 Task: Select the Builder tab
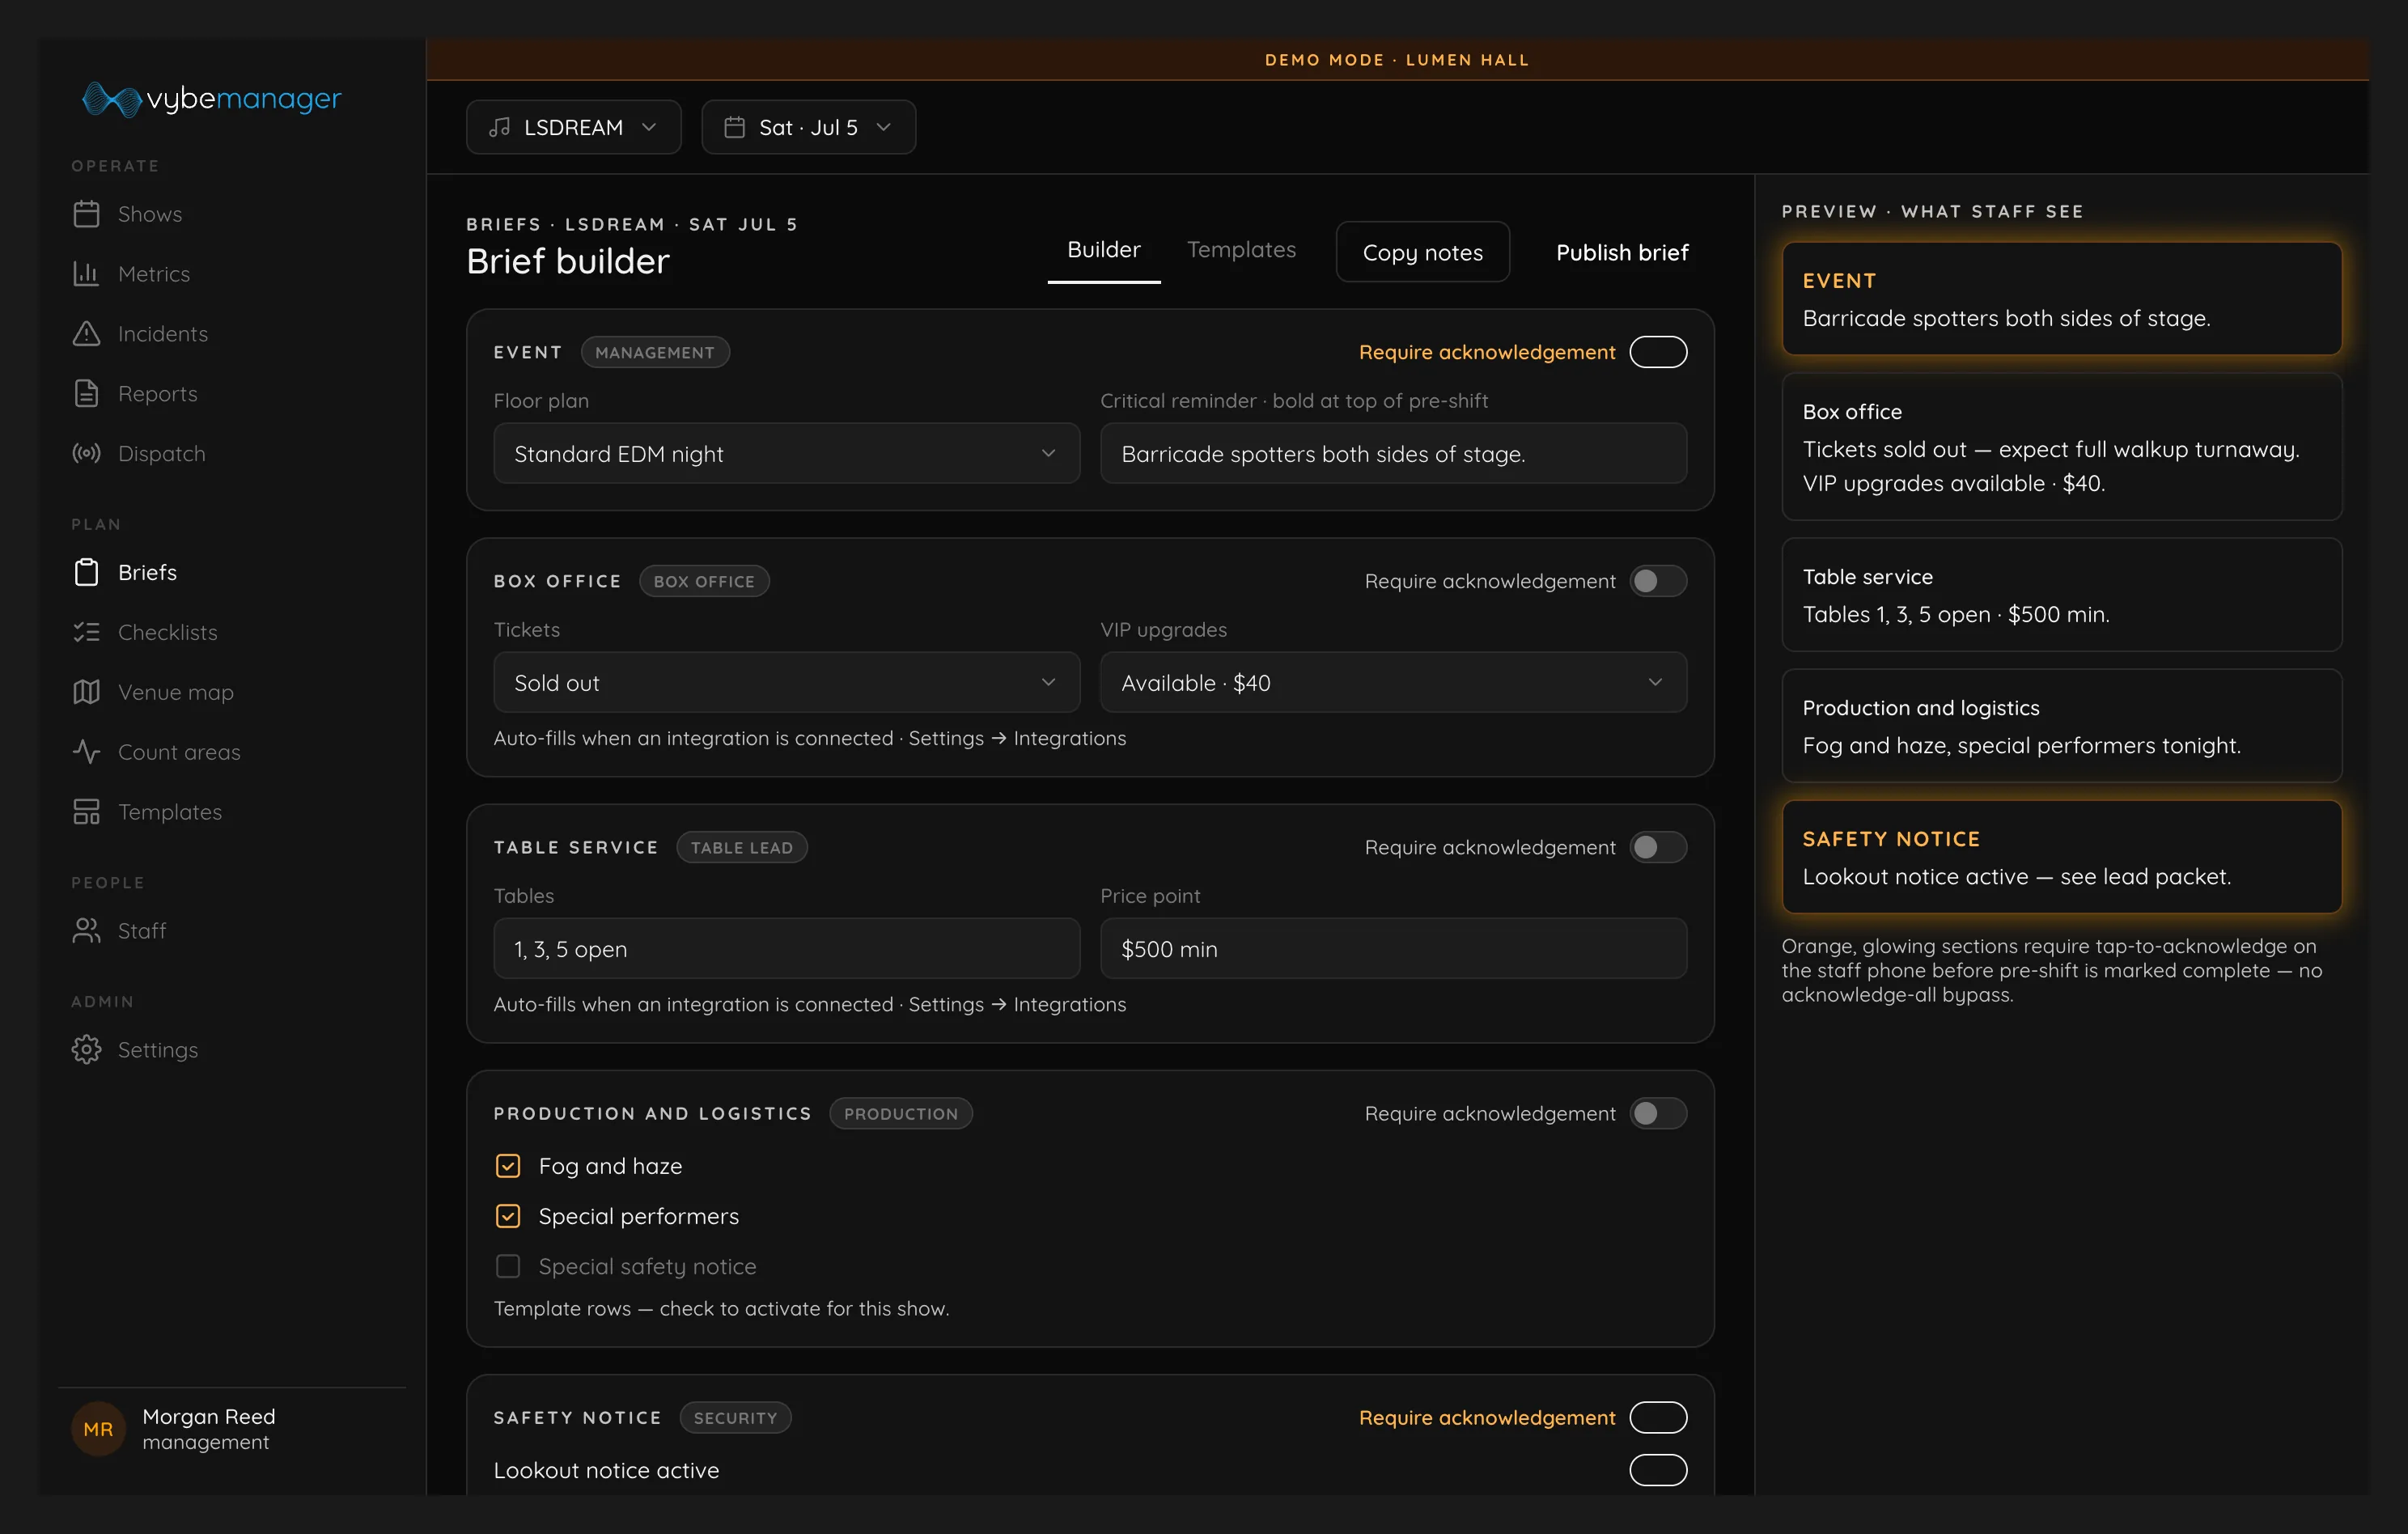click(1104, 250)
